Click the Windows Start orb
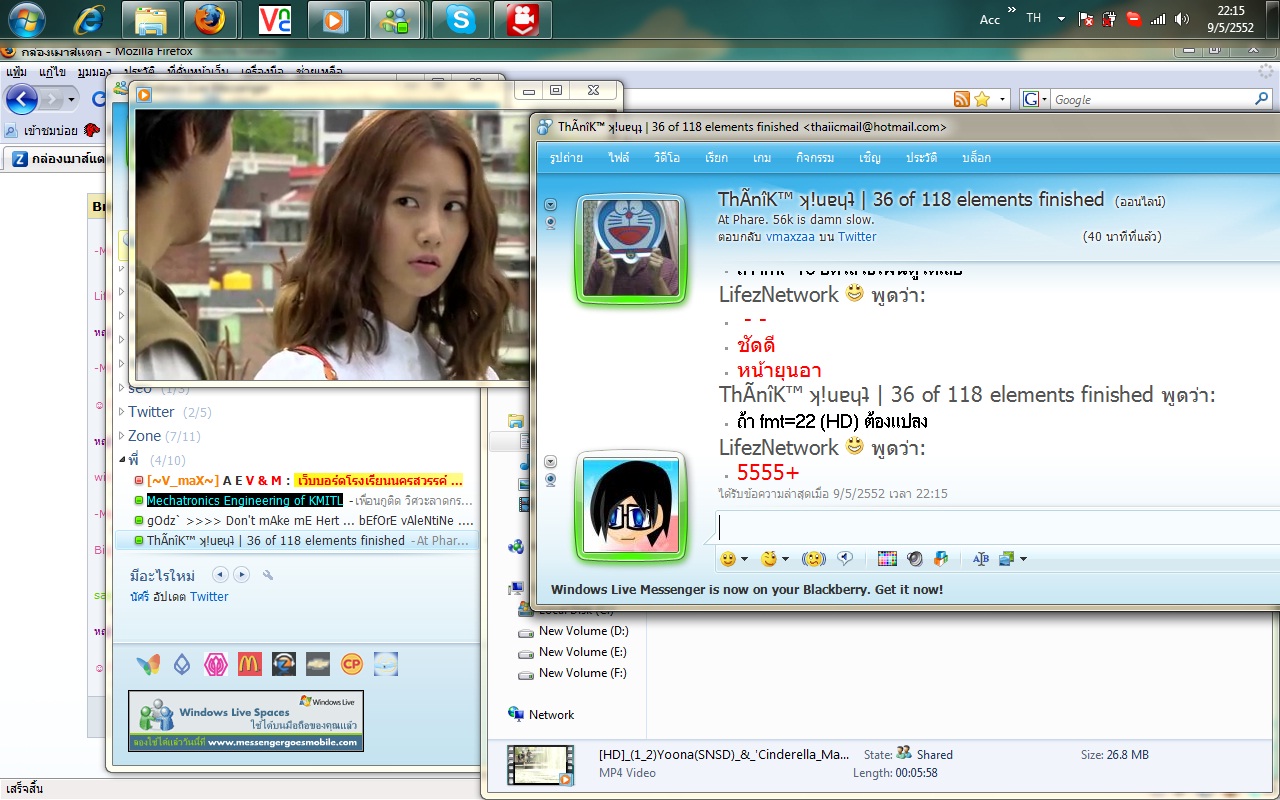This screenshot has height=800, width=1280. tap(25, 20)
